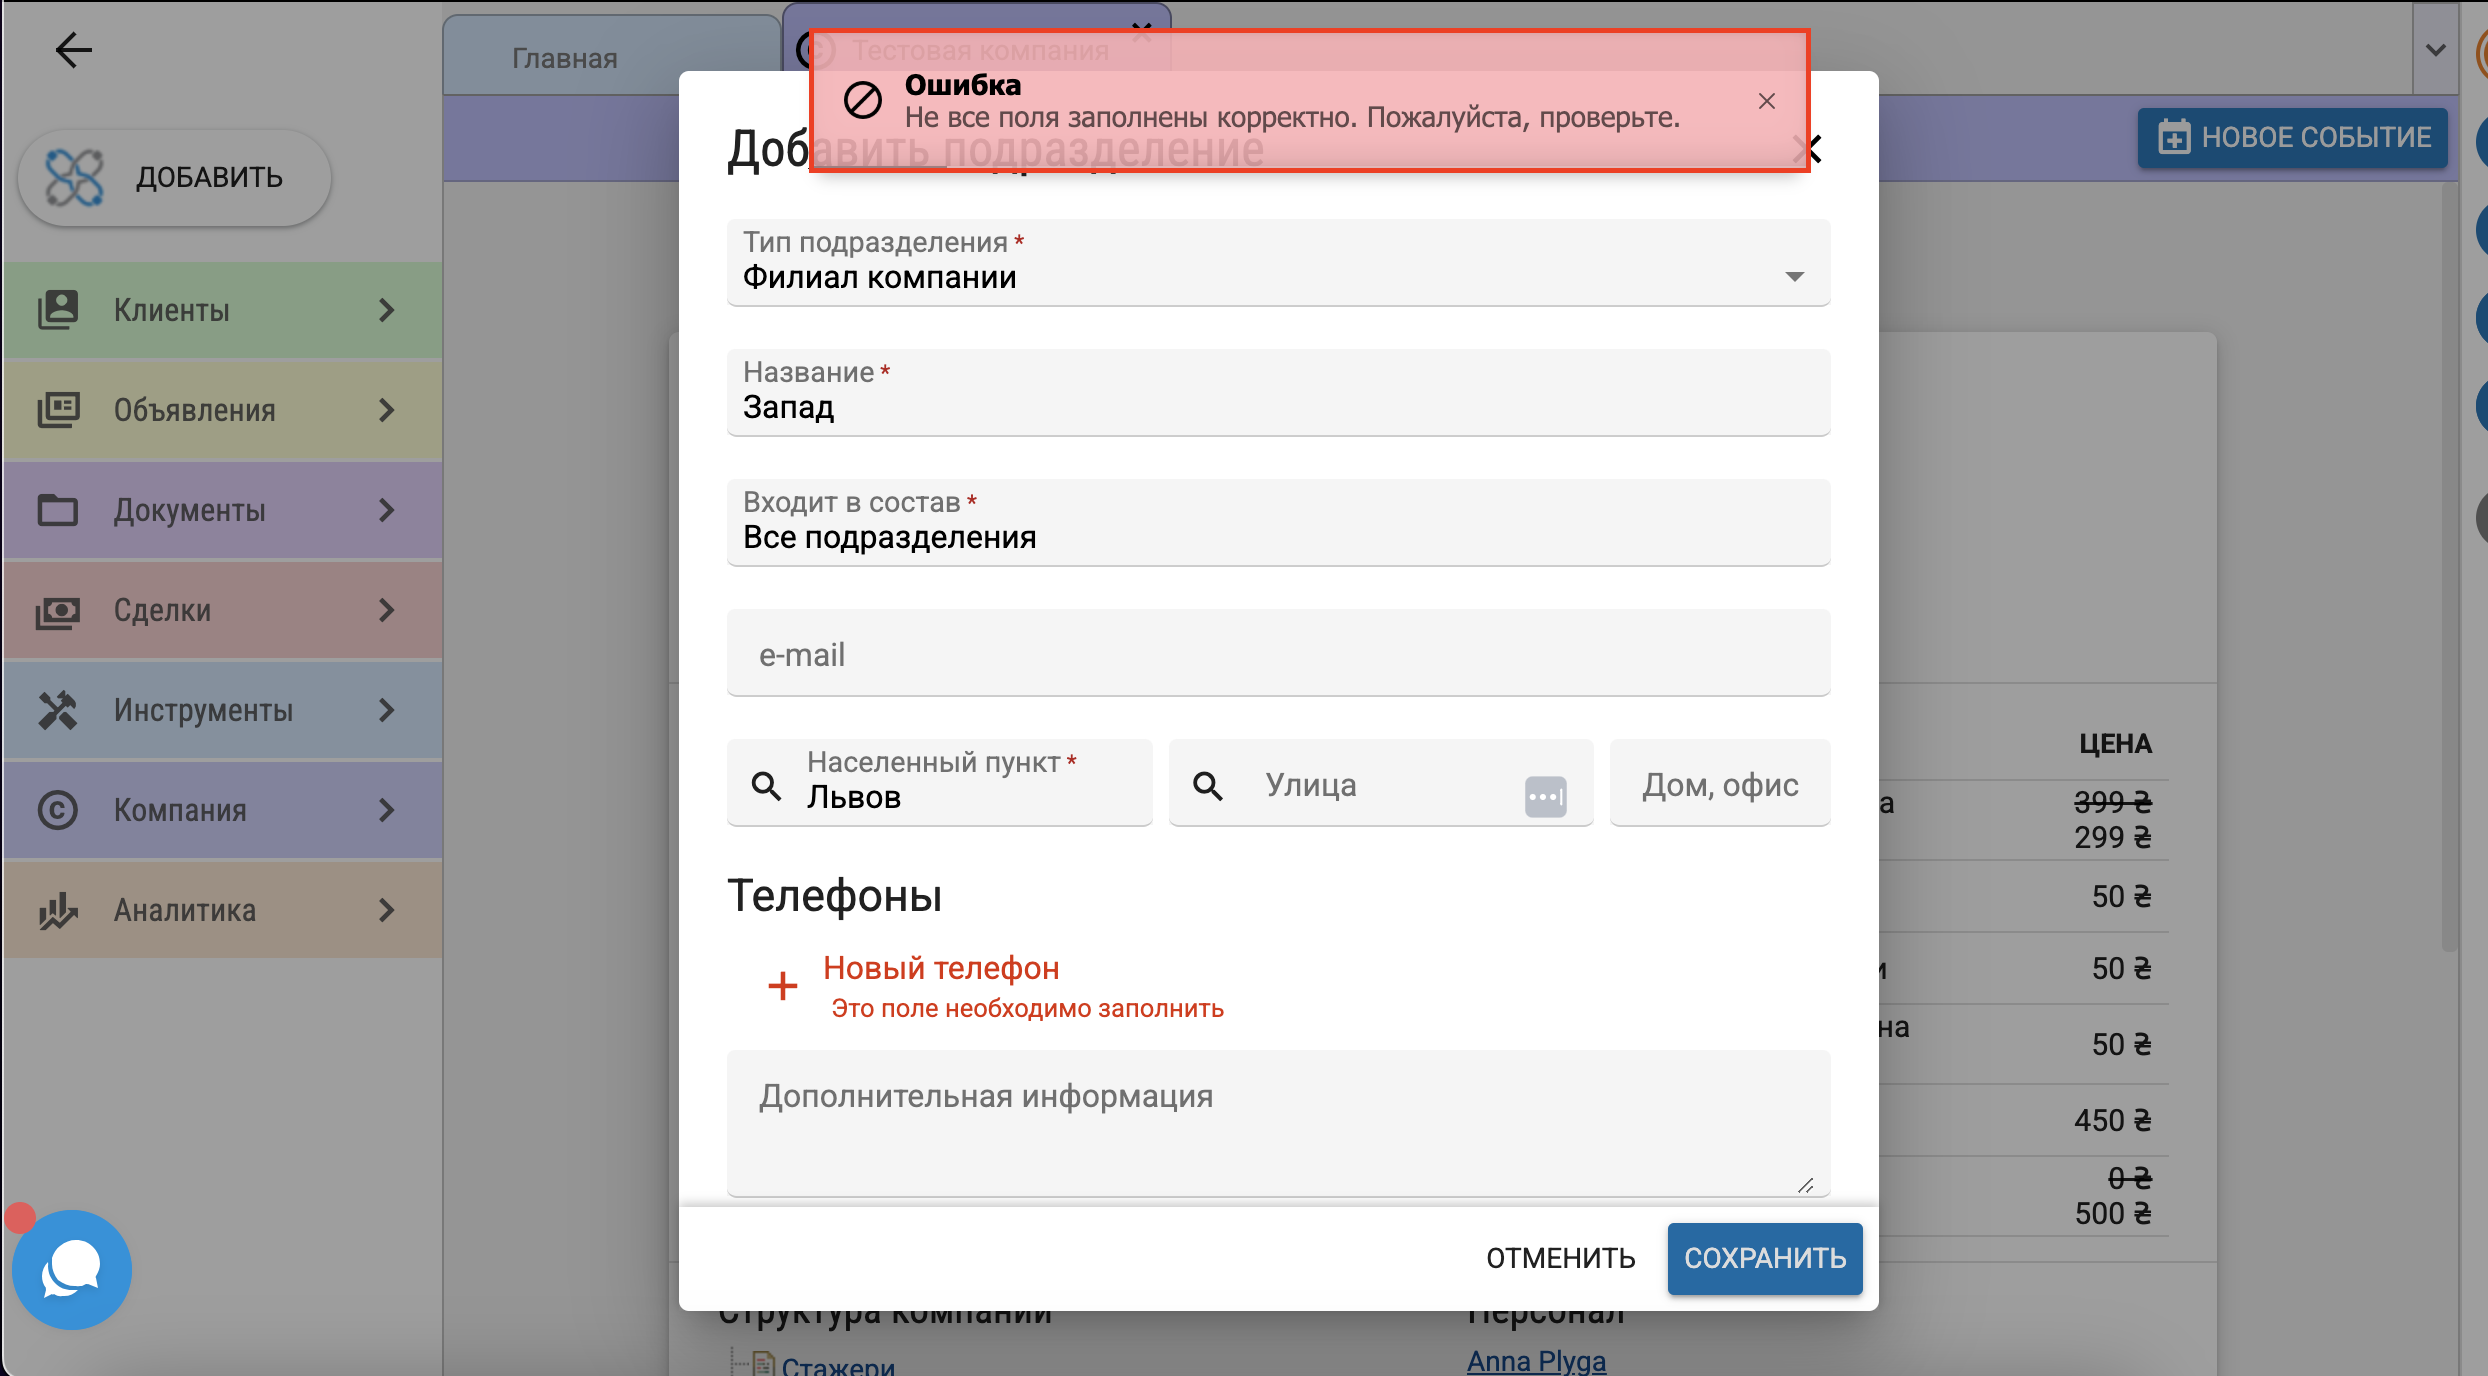The width and height of the screenshot is (2488, 1376).
Task: Click the 450 ₴ price
Action: (2112, 1120)
